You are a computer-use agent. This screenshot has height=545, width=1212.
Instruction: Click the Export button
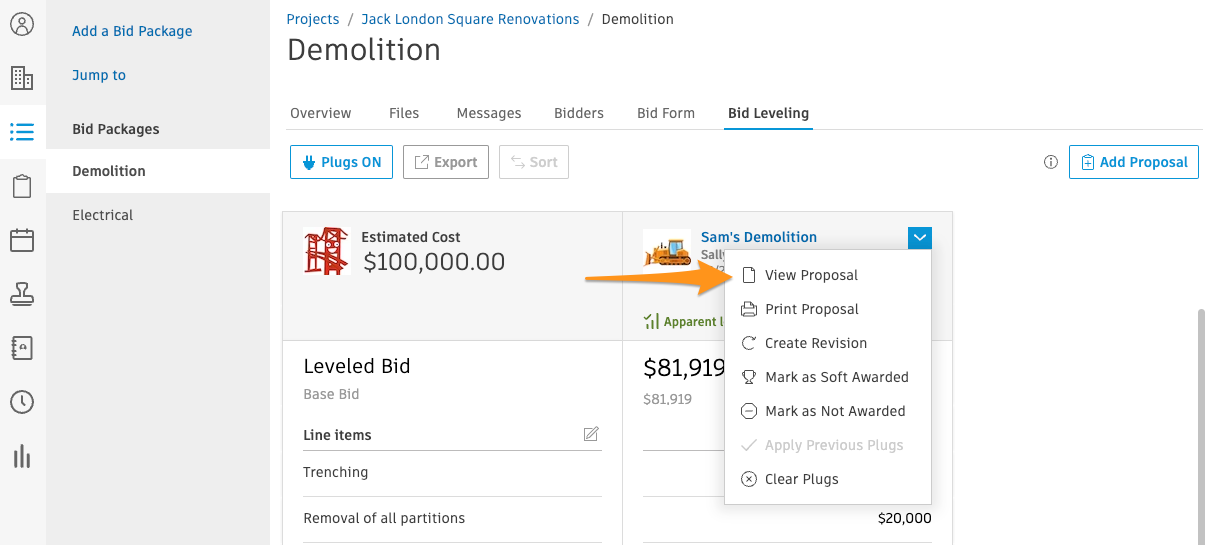click(445, 162)
